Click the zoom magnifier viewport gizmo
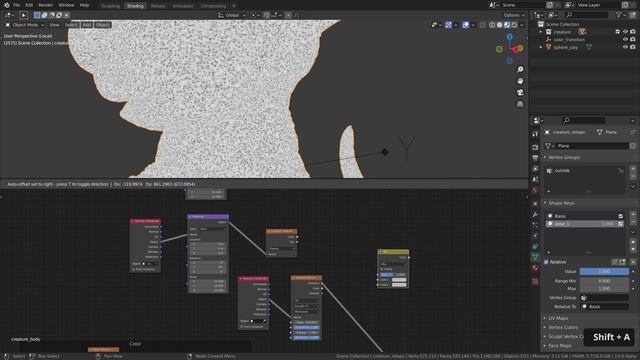The height and width of the screenshot is (360, 640). pyautogui.click(x=520, y=69)
